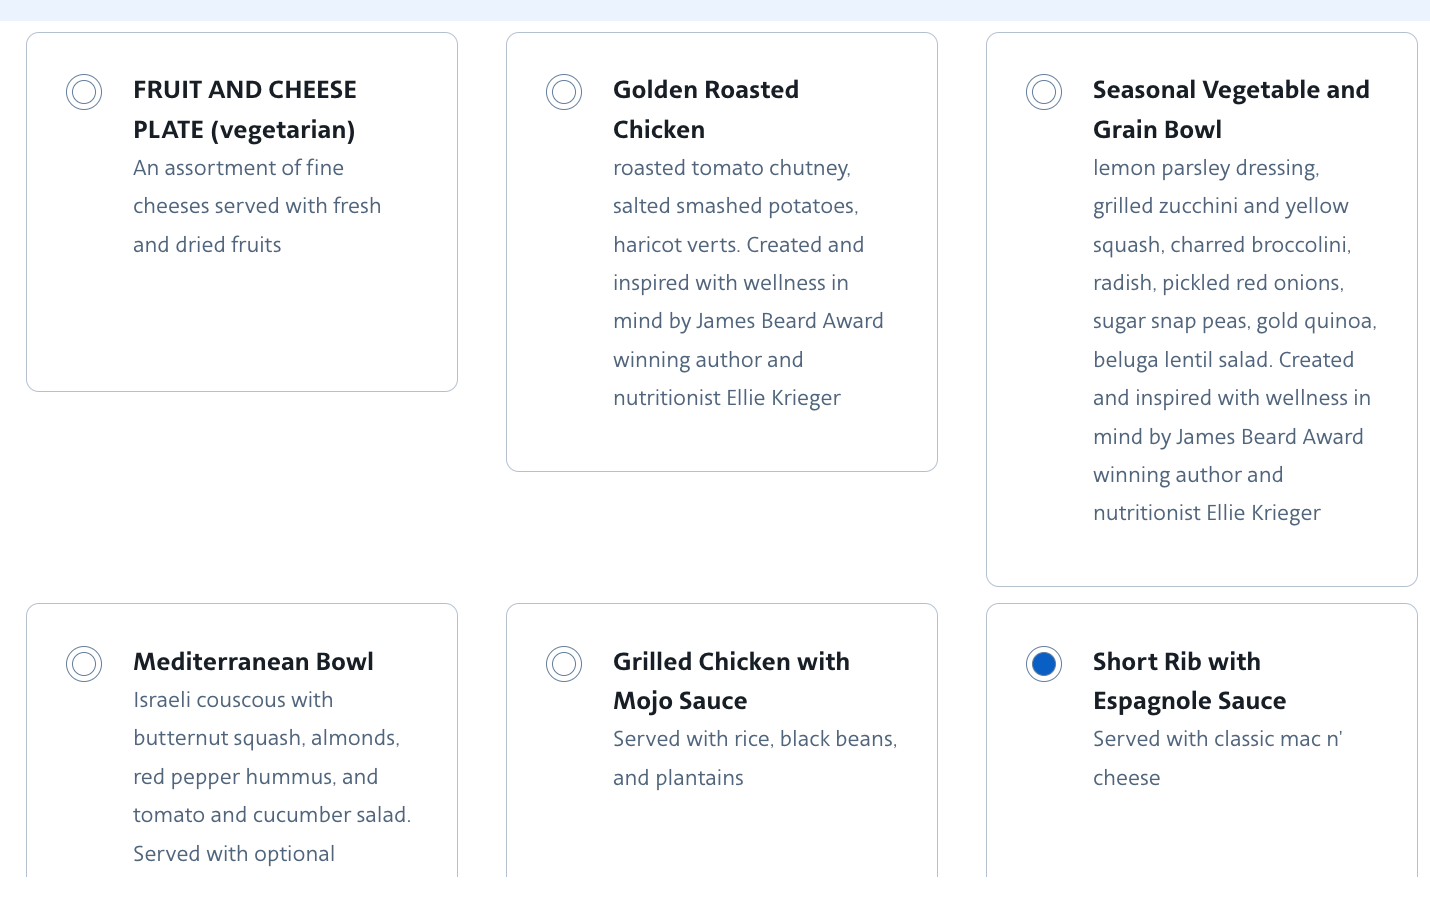Click the mac n' cheese description text

point(1216,758)
